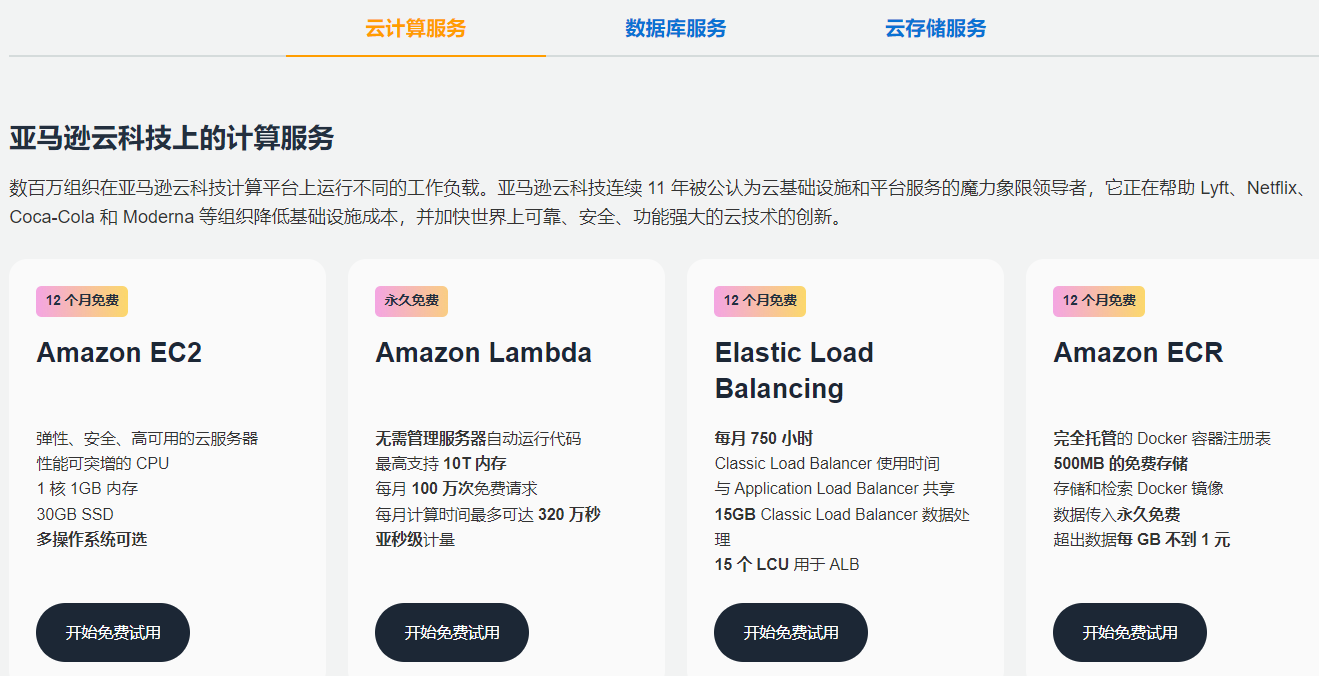
Task: Click 15 个 LCU 用于 ALB text
Action: [787, 565]
